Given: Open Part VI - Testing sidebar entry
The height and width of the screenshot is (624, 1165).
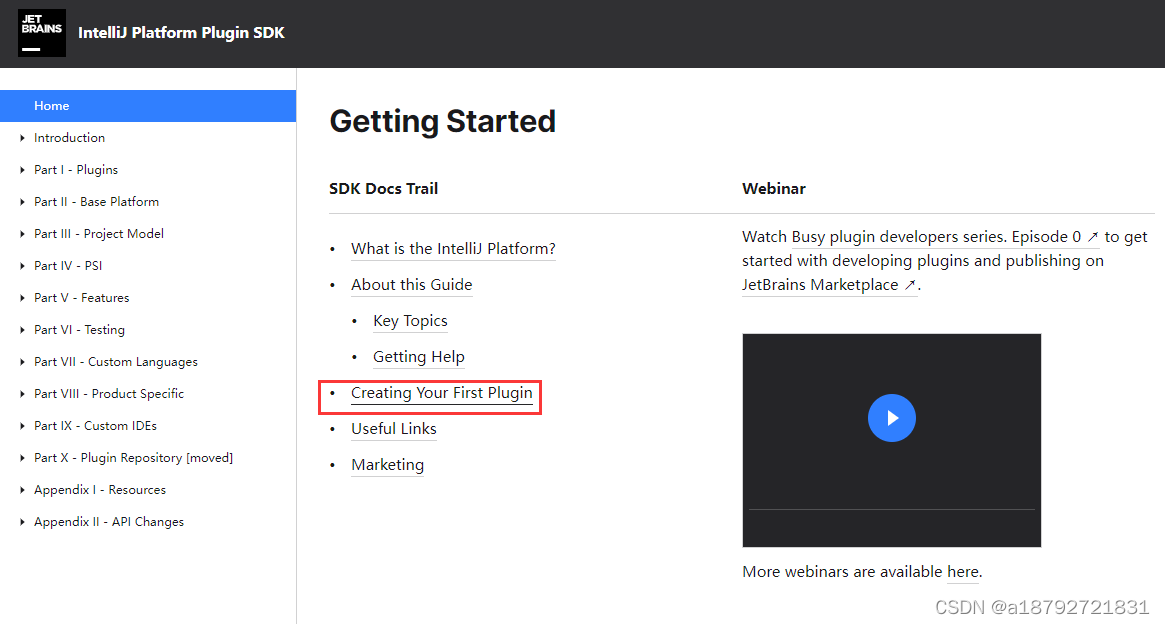Looking at the screenshot, I should click(79, 329).
